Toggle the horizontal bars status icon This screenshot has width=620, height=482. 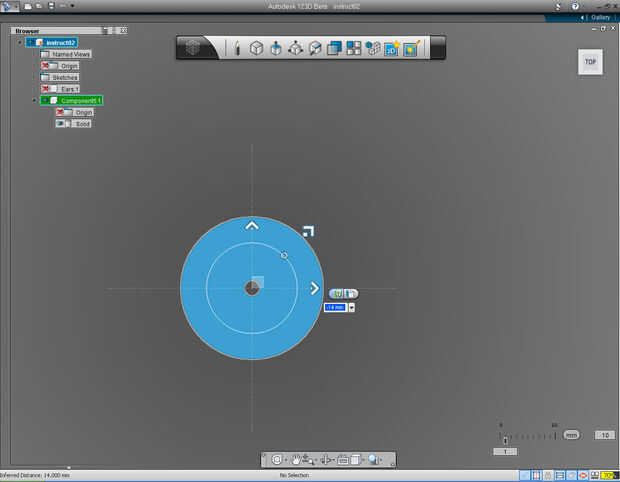pos(560,475)
